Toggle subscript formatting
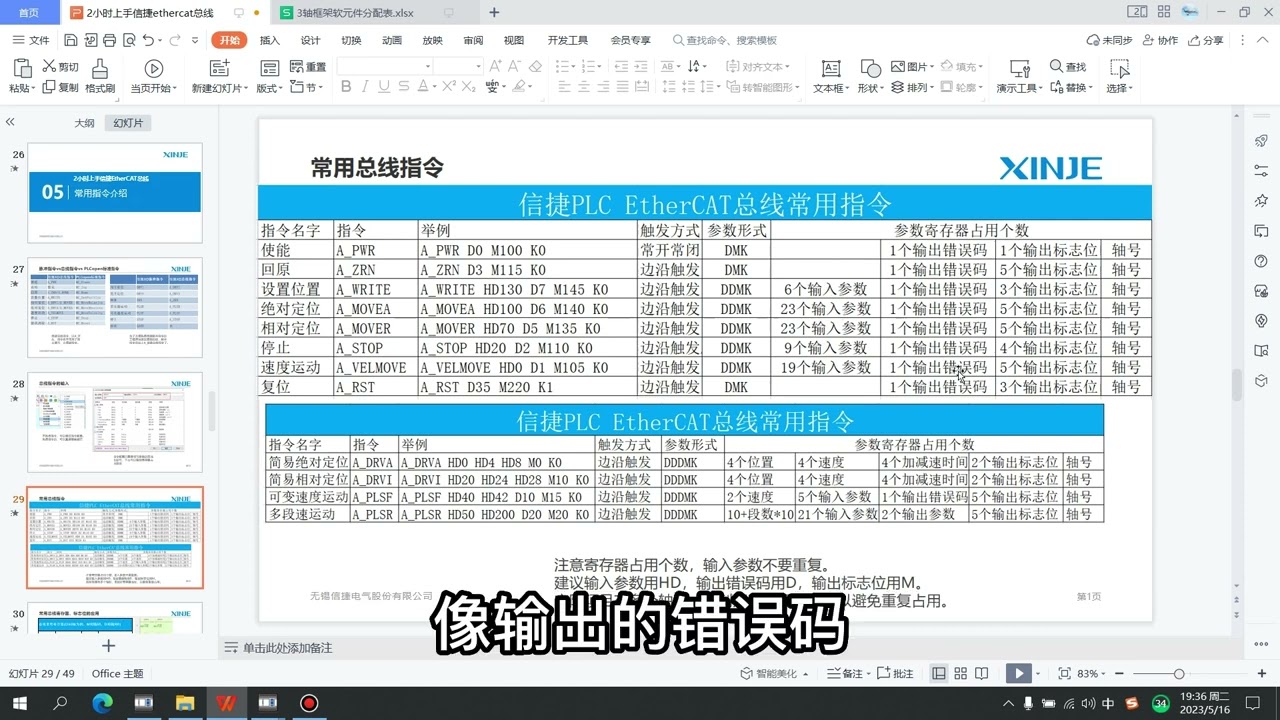Image resolution: width=1280 pixels, height=720 pixels. click(467, 88)
